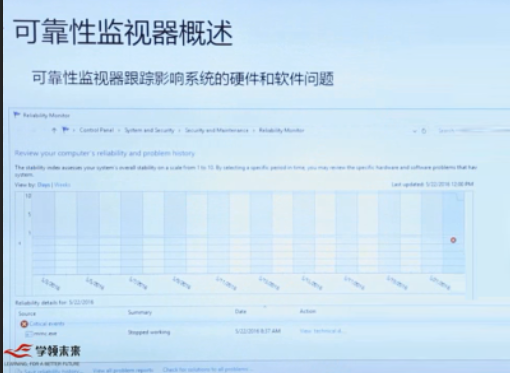Image resolution: width=510 pixels, height=373 pixels.
Task: Click into the Search box
Action: coord(473,131)
